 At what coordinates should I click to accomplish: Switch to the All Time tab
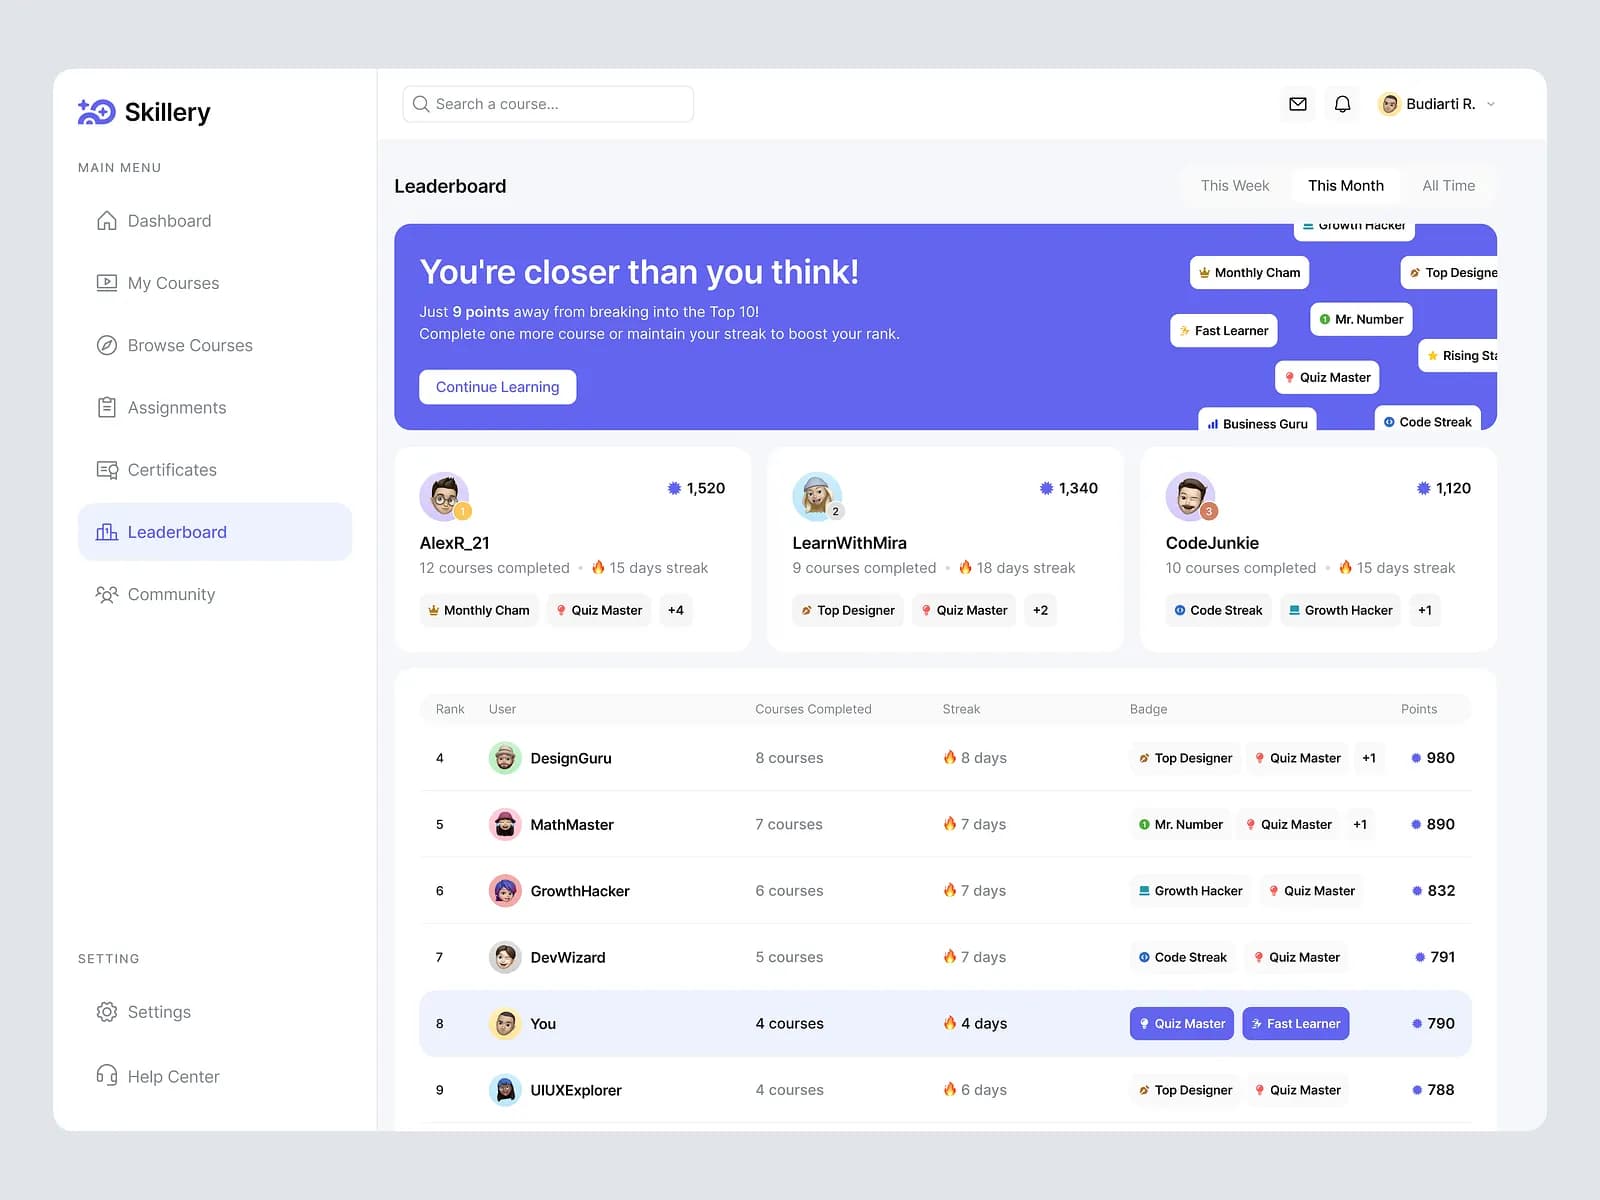[x=1448, y=186]
